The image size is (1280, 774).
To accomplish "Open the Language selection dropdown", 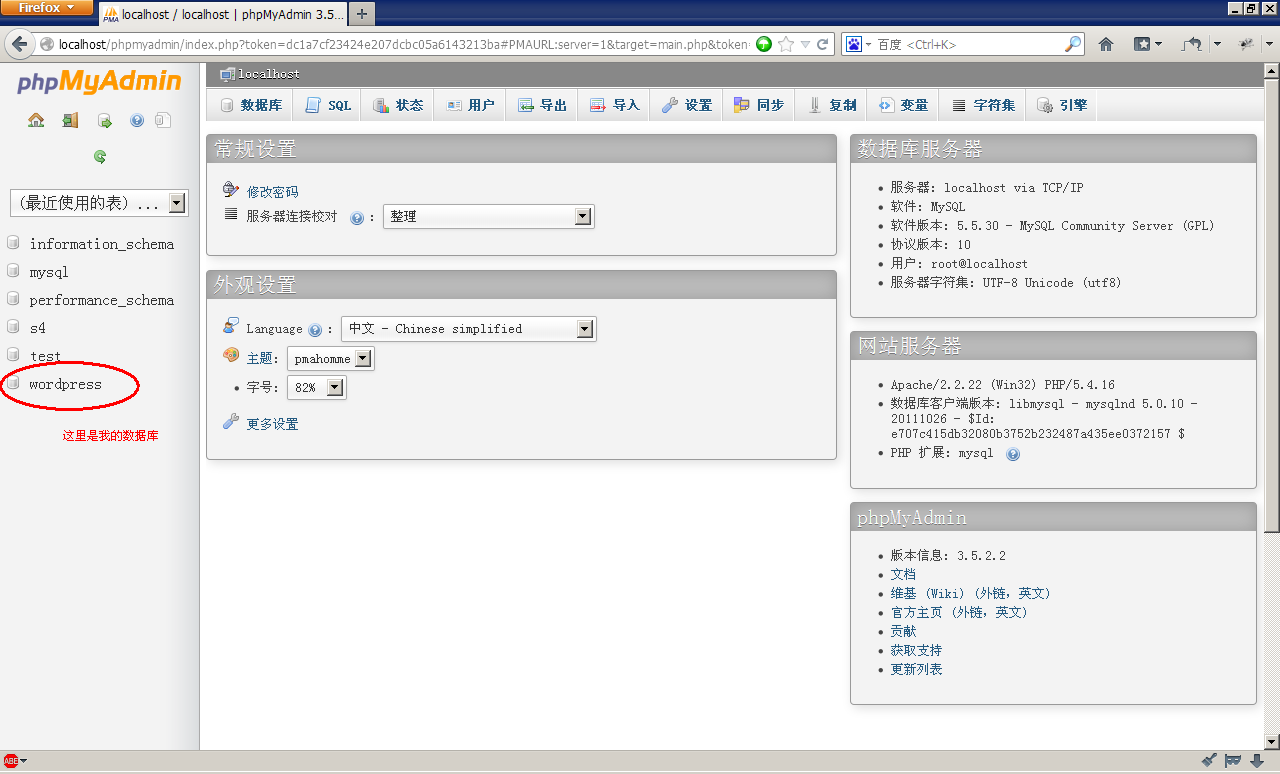I will (x=468, y=329).
